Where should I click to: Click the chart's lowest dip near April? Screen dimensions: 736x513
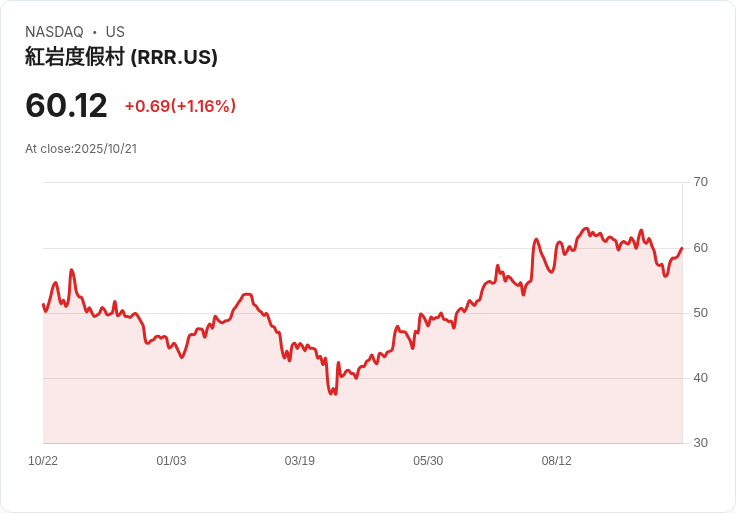(x=333, y=392)
